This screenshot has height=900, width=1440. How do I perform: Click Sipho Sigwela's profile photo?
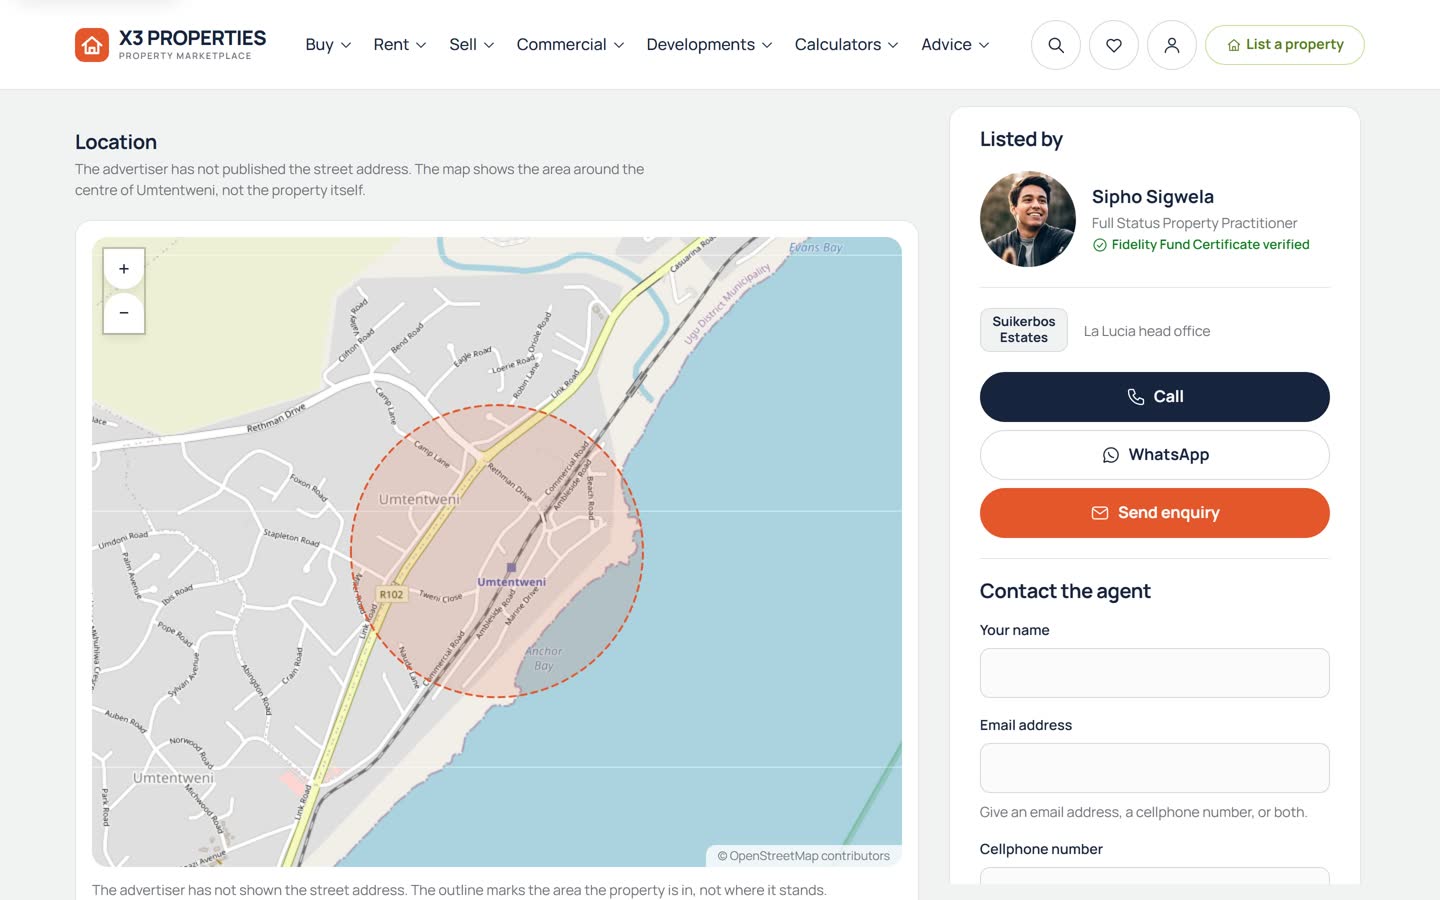point(1028,219)
